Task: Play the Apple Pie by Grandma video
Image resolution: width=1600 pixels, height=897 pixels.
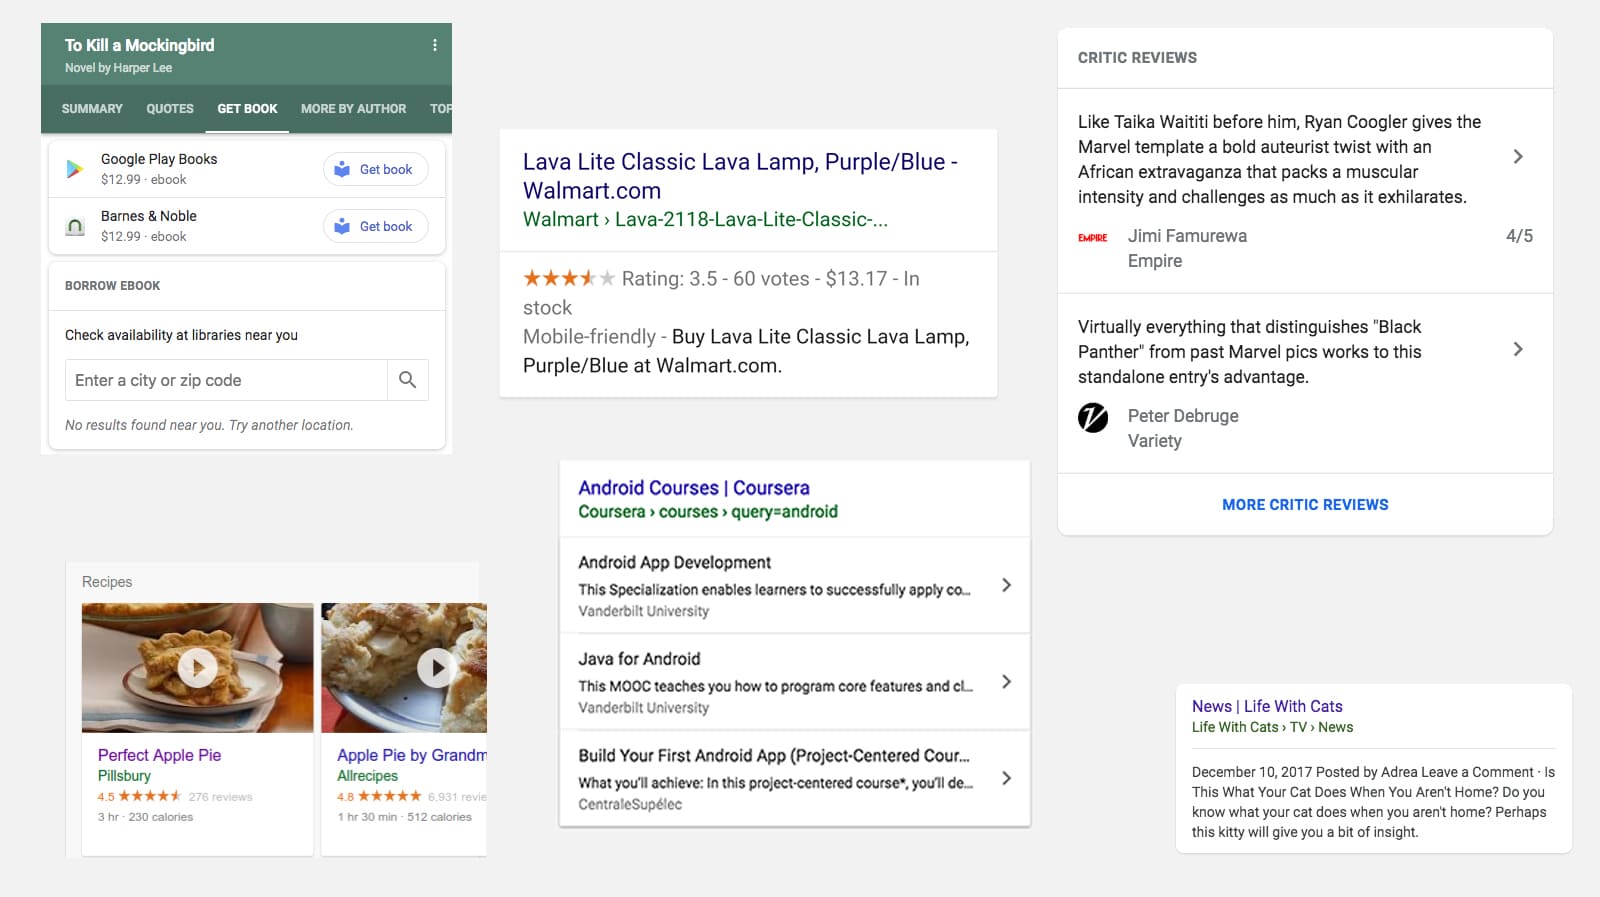Action: pos(437,667)
